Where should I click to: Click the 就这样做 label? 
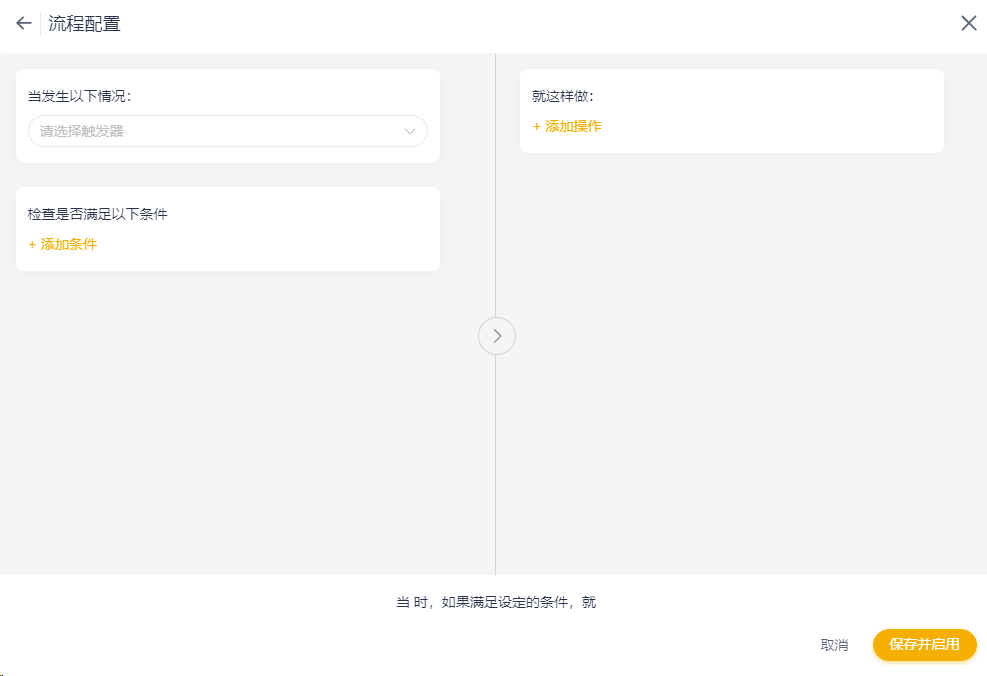tap(563, 96)
